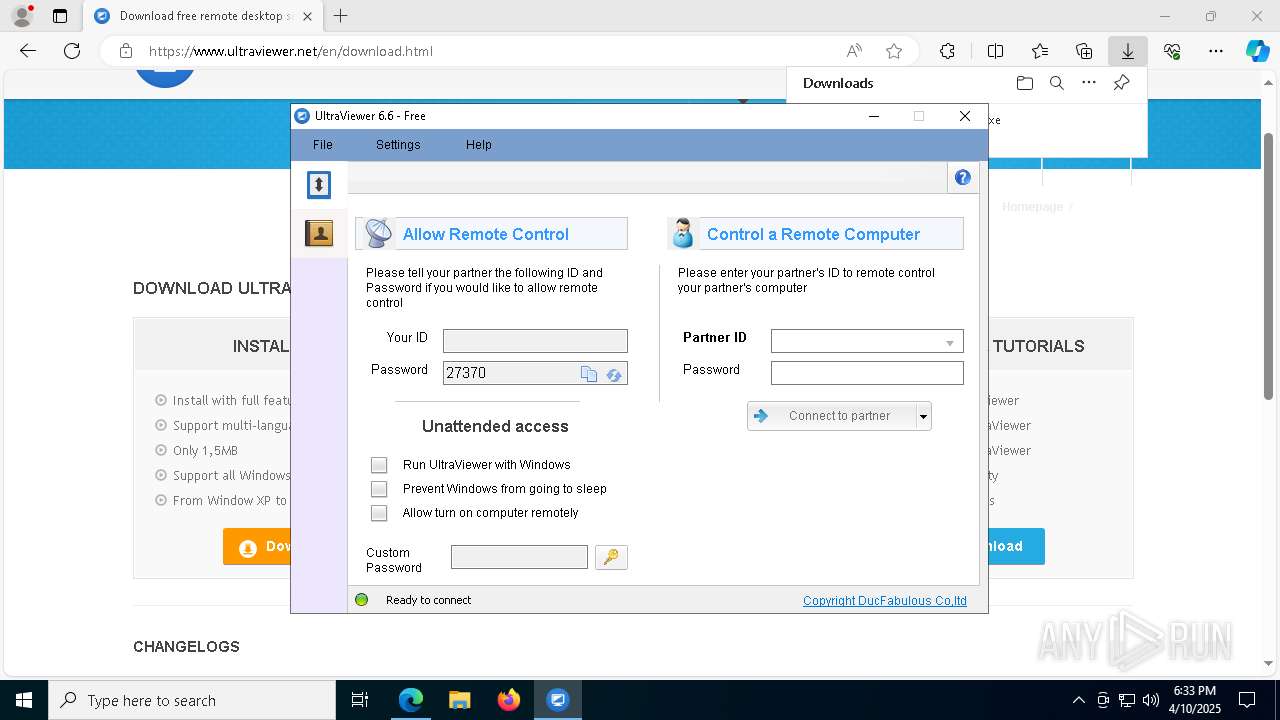This screenshot has height=720, width=1280.
Task: Pin the Downloads panel
Action: coord(1121,83)
